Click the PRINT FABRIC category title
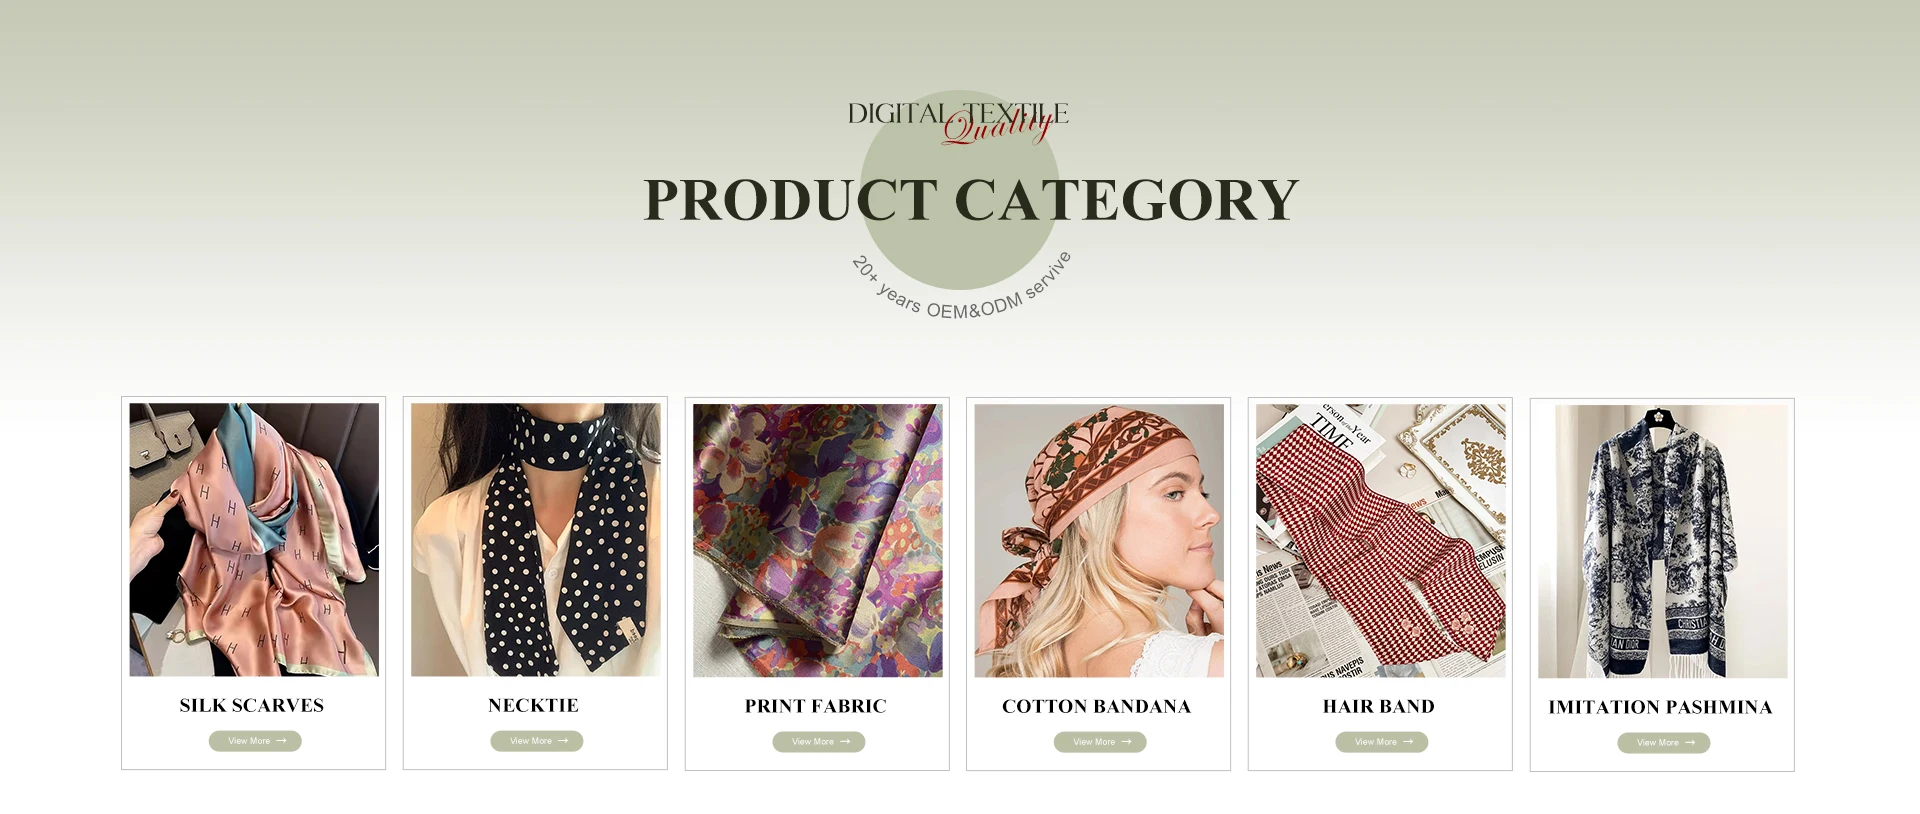1920x814 pixels. pos(816,707)
